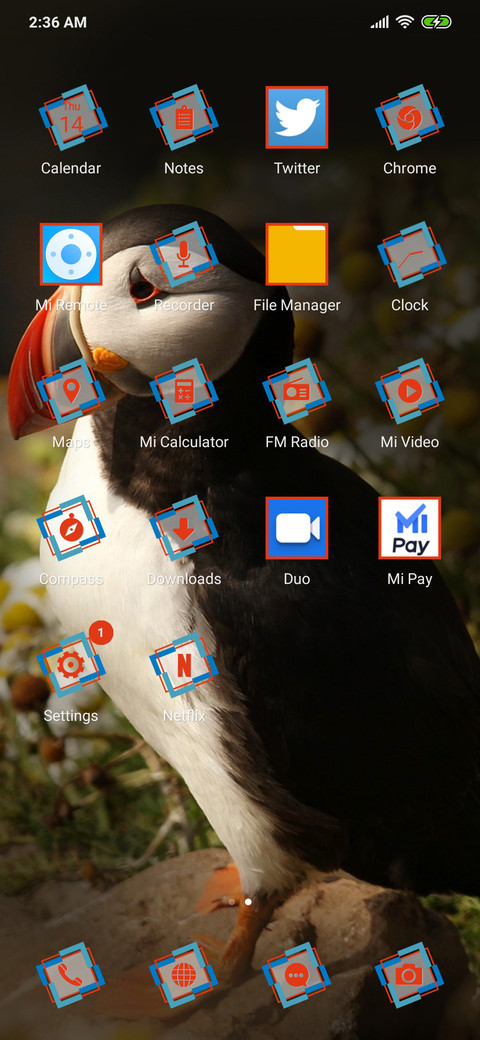Tap the 2:36 AM clock text

[58, 22]
